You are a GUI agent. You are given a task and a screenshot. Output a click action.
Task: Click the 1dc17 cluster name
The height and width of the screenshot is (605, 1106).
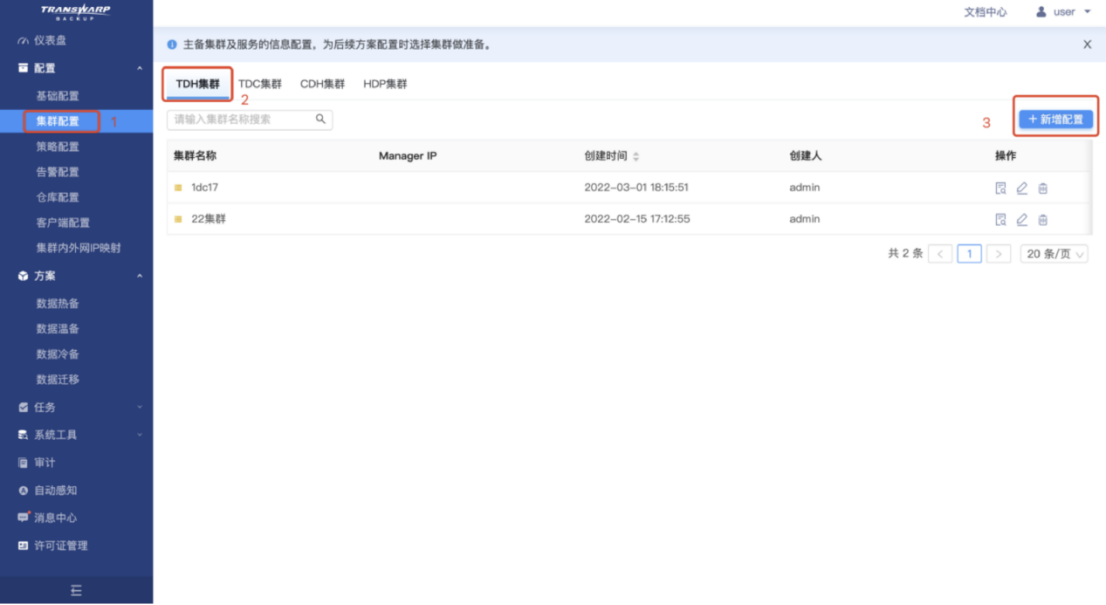pyautogui.click(x=205, y=188)
